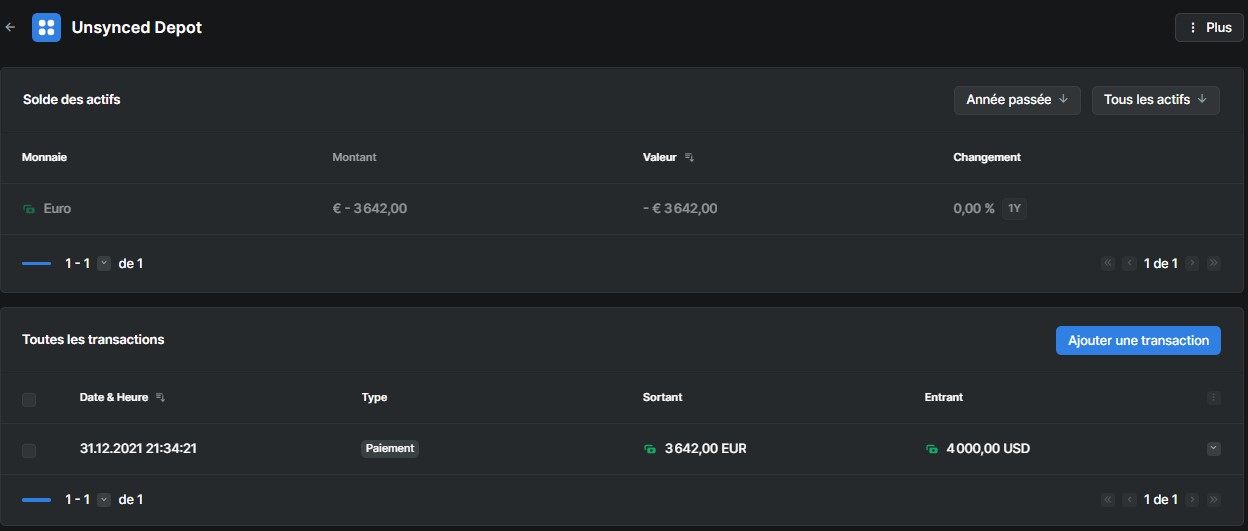Open the Plus options menu
The width and height of the screenshot is (1248, 531).
coord(1209,28)
